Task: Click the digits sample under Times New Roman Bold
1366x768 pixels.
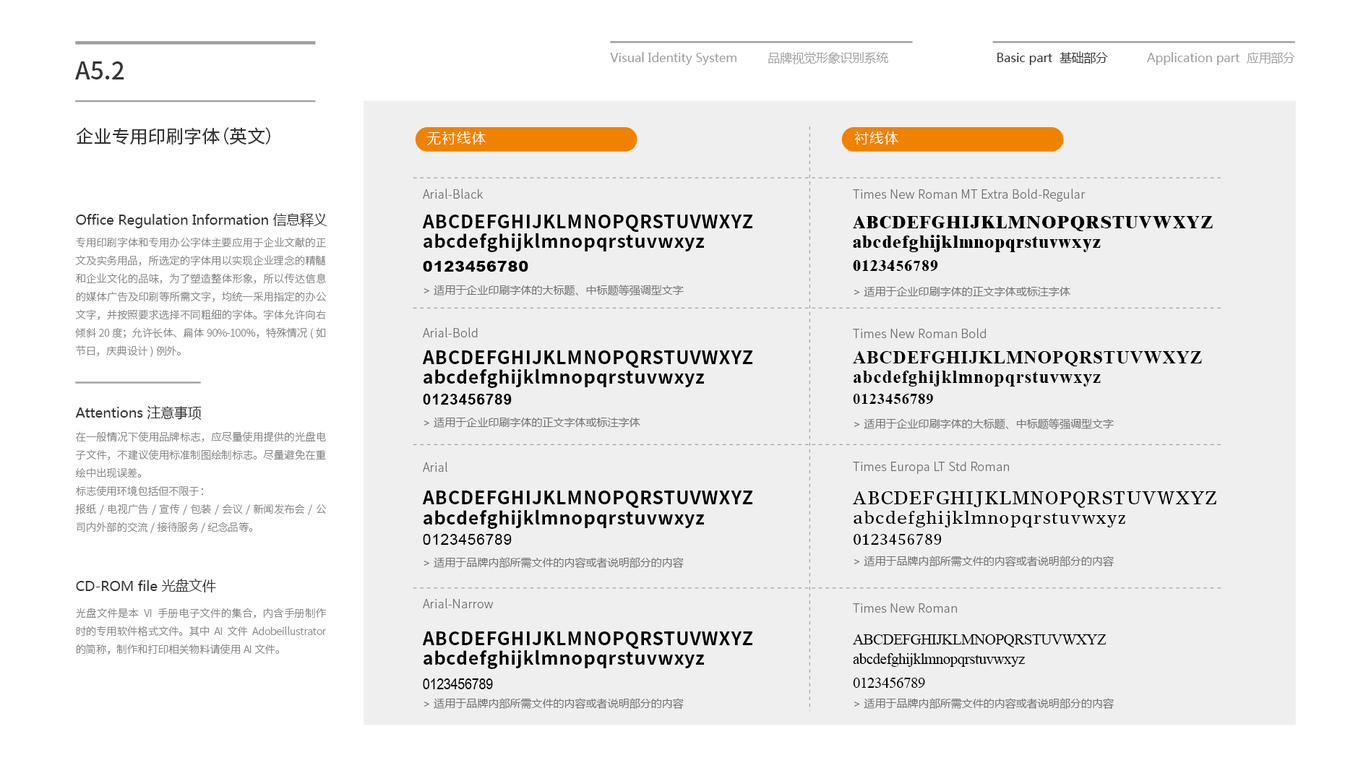Action: (x=893, y=399)
